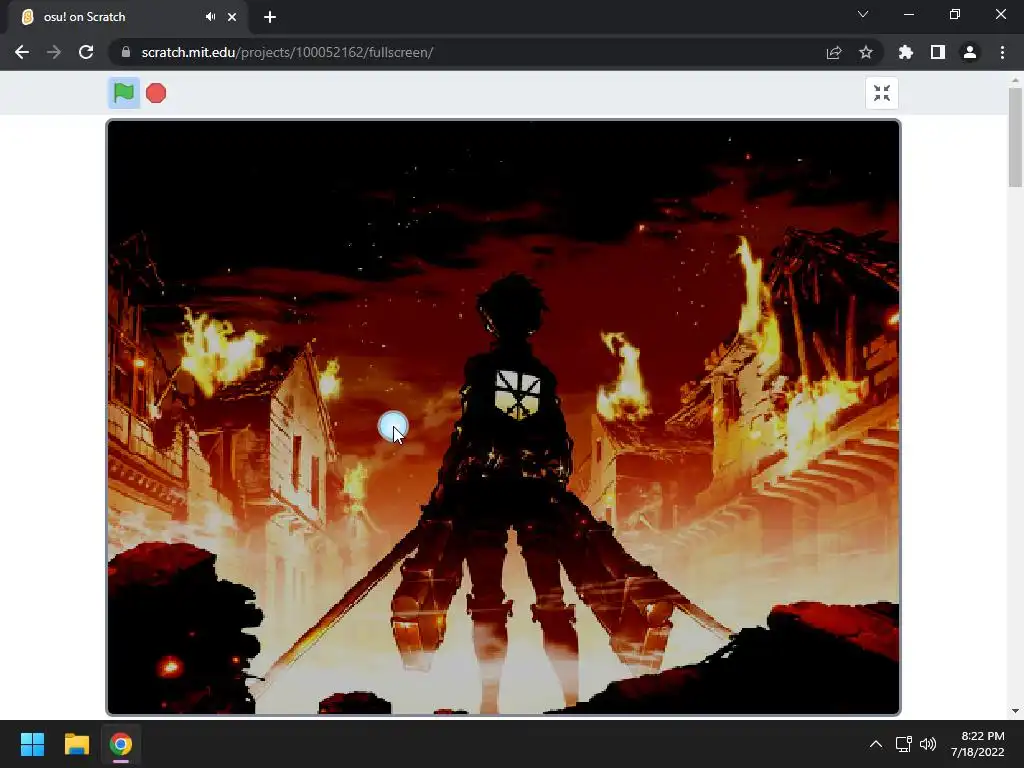Show hidden system tray icons
The height and width of the screenshot is (768, 1024).
(876, 744)
